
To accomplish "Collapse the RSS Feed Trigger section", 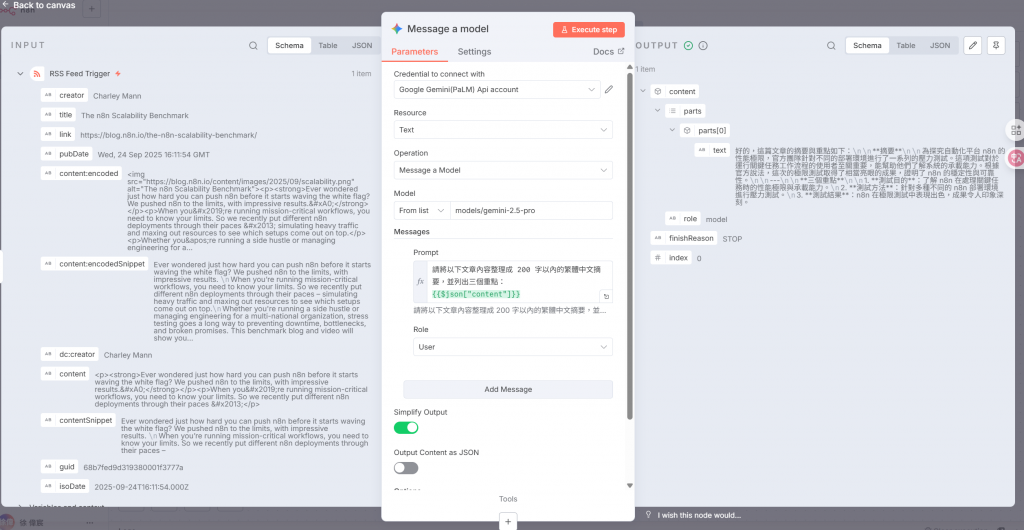I will 20,74.
